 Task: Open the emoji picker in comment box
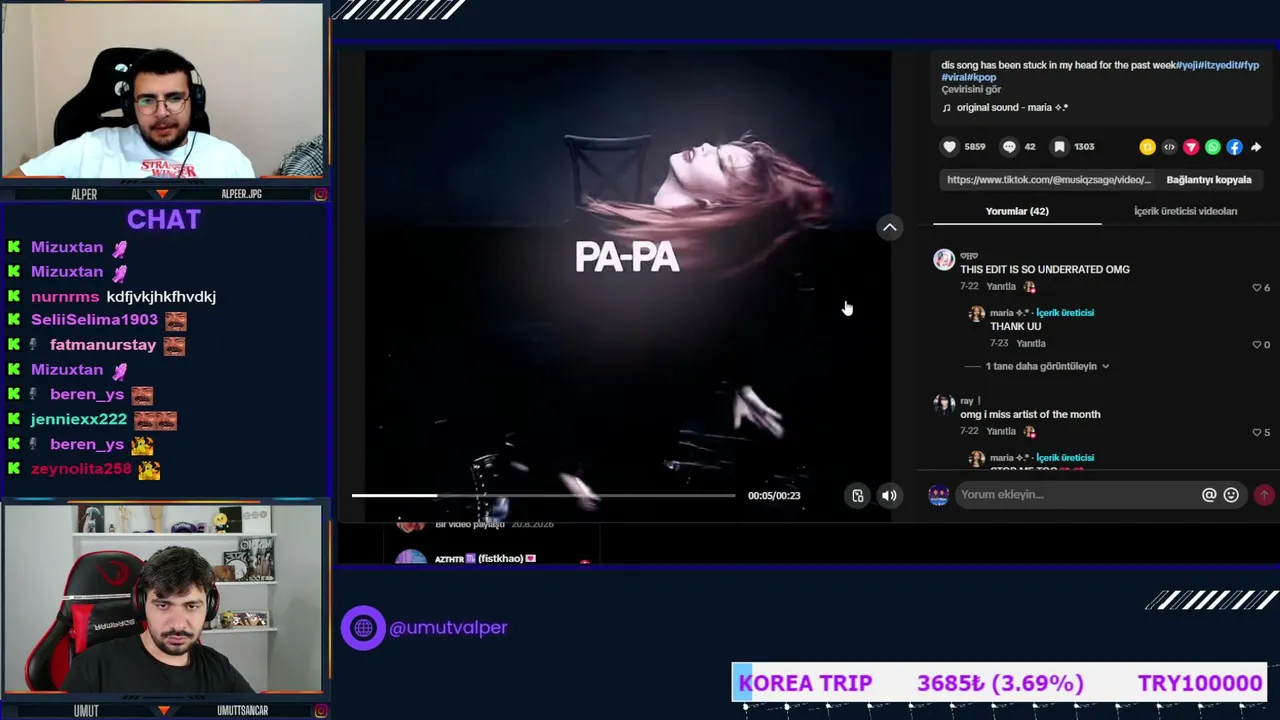click(x=1231, y=494)
